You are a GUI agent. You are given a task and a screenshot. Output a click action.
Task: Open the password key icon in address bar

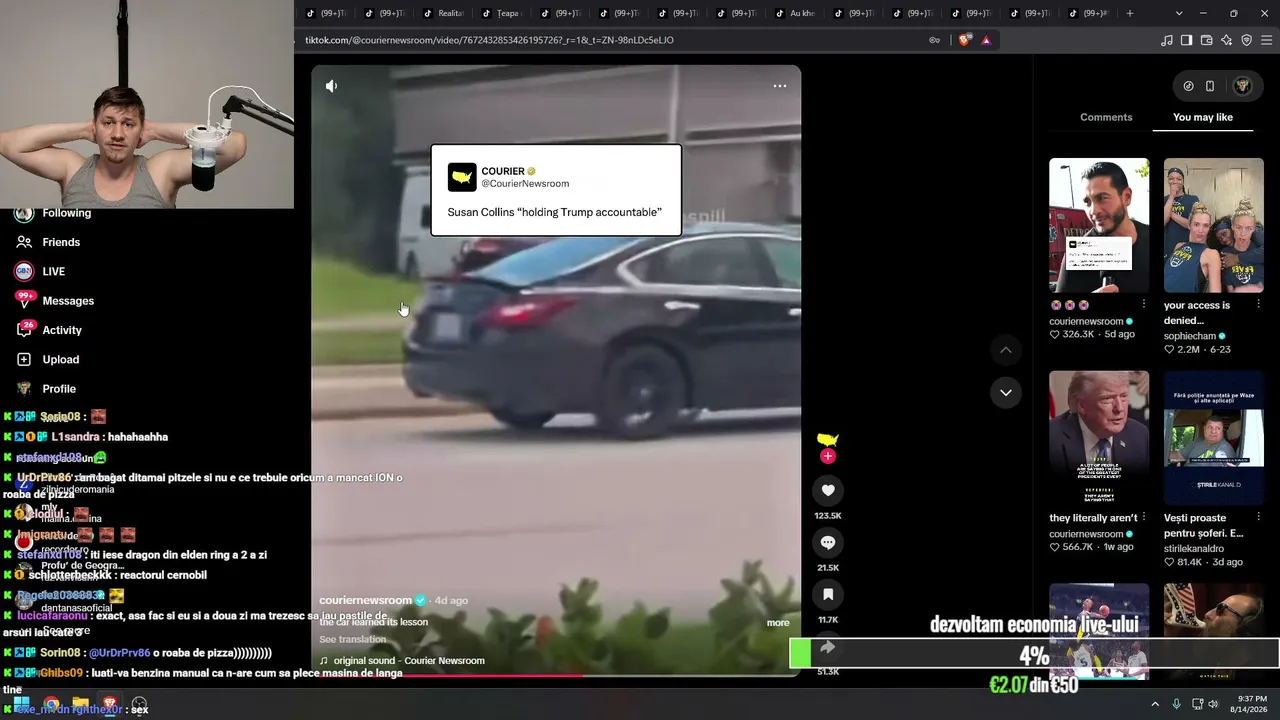[934, 40]
